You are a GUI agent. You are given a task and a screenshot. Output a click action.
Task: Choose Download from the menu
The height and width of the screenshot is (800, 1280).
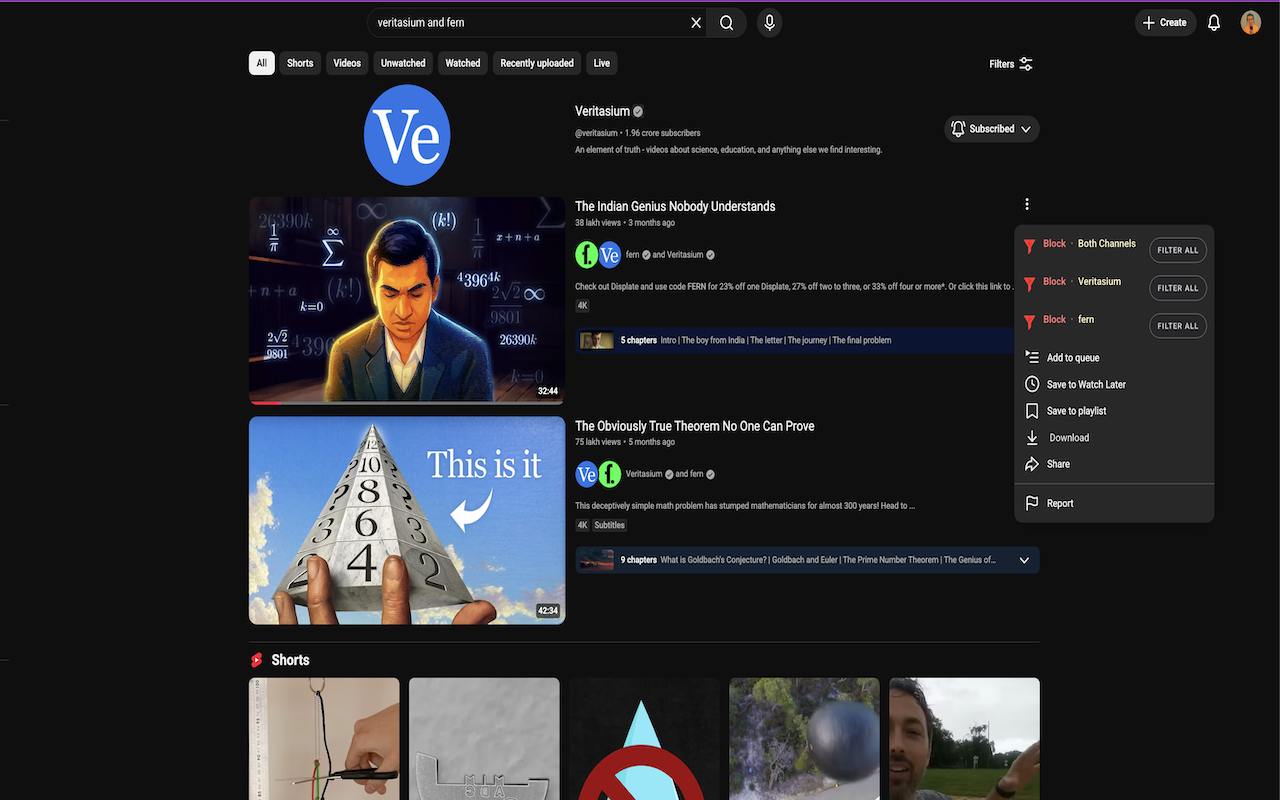point(1114,438)
